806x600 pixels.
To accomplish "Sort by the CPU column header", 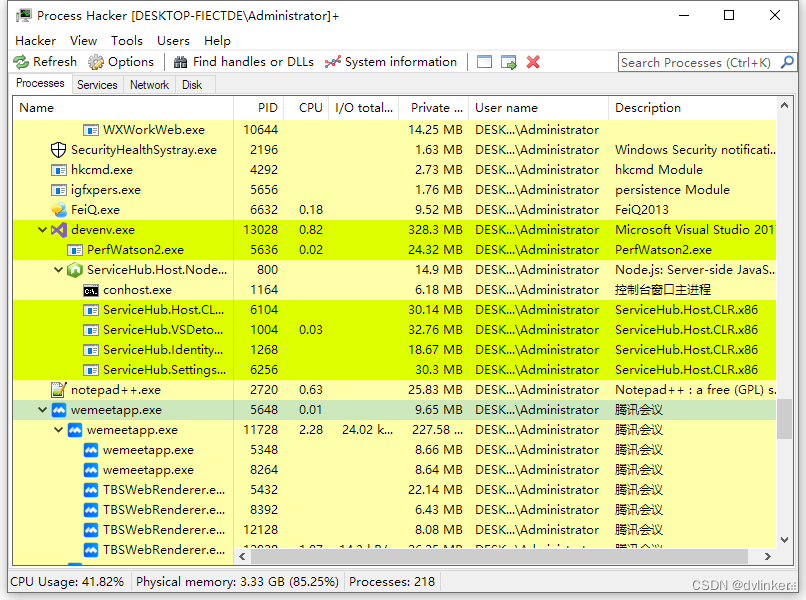I will tap(306, 108).
